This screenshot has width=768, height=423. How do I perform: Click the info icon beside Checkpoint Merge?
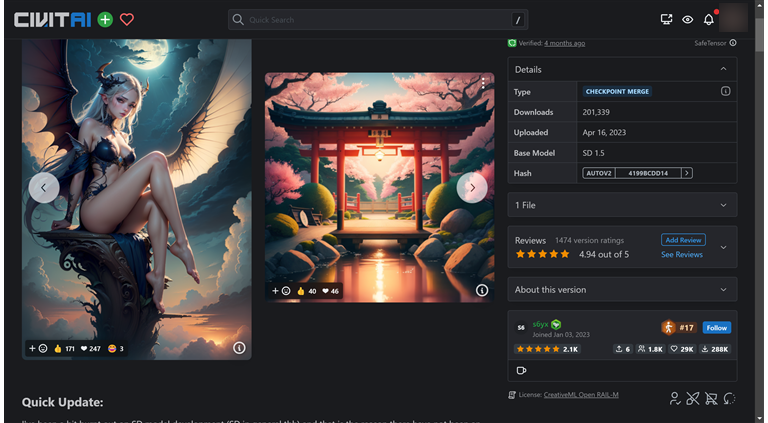725,91
